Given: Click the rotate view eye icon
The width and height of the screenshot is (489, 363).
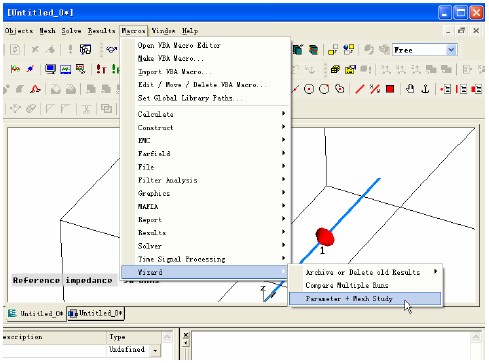Looking at the screenshot, I should (112, 50).
